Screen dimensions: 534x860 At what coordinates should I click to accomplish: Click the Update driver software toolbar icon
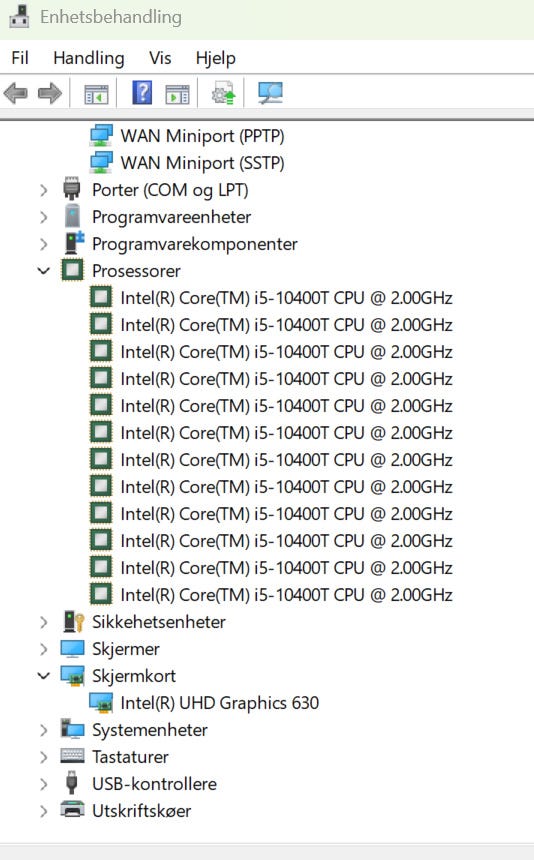(x=224, y=93)
